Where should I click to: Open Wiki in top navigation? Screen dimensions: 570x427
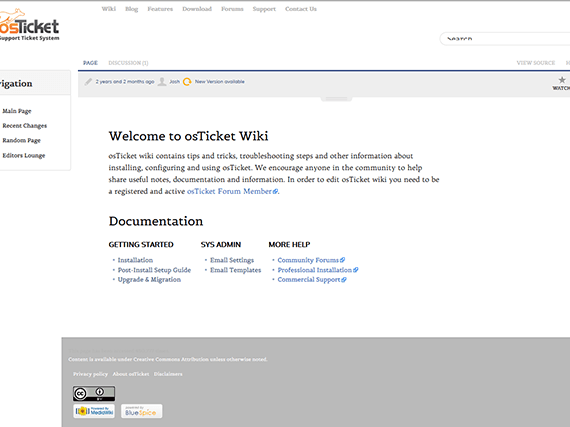point(109,9)
